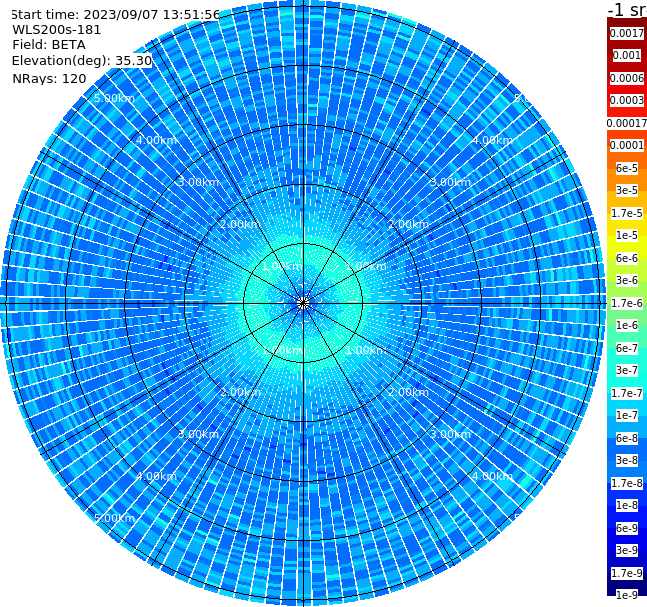Screen dimensions: 647x607
Task: Click the 6e-9 colorbar label
Action: tap(627, 528)
